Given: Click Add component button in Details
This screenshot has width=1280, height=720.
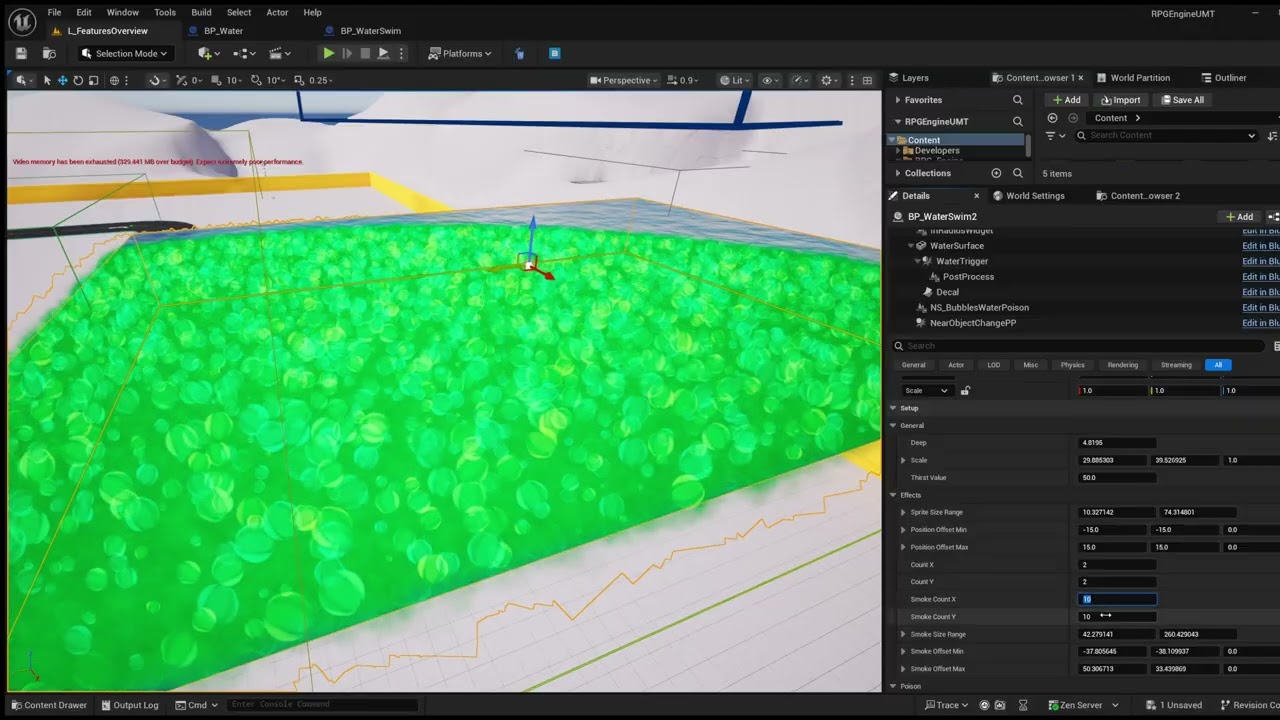Looking at the screenshot, I should pyautogui.click(x=1239, y=217).
